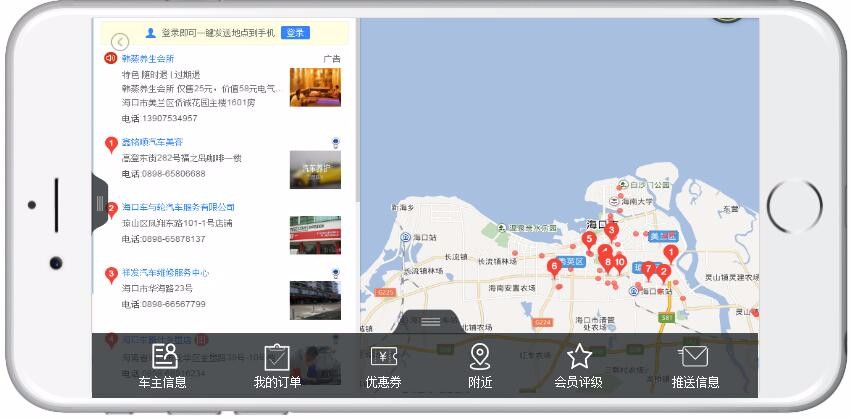Click the speaker ad icon beside 养生会所
The image size is (852, 418).
pos(111,58)
